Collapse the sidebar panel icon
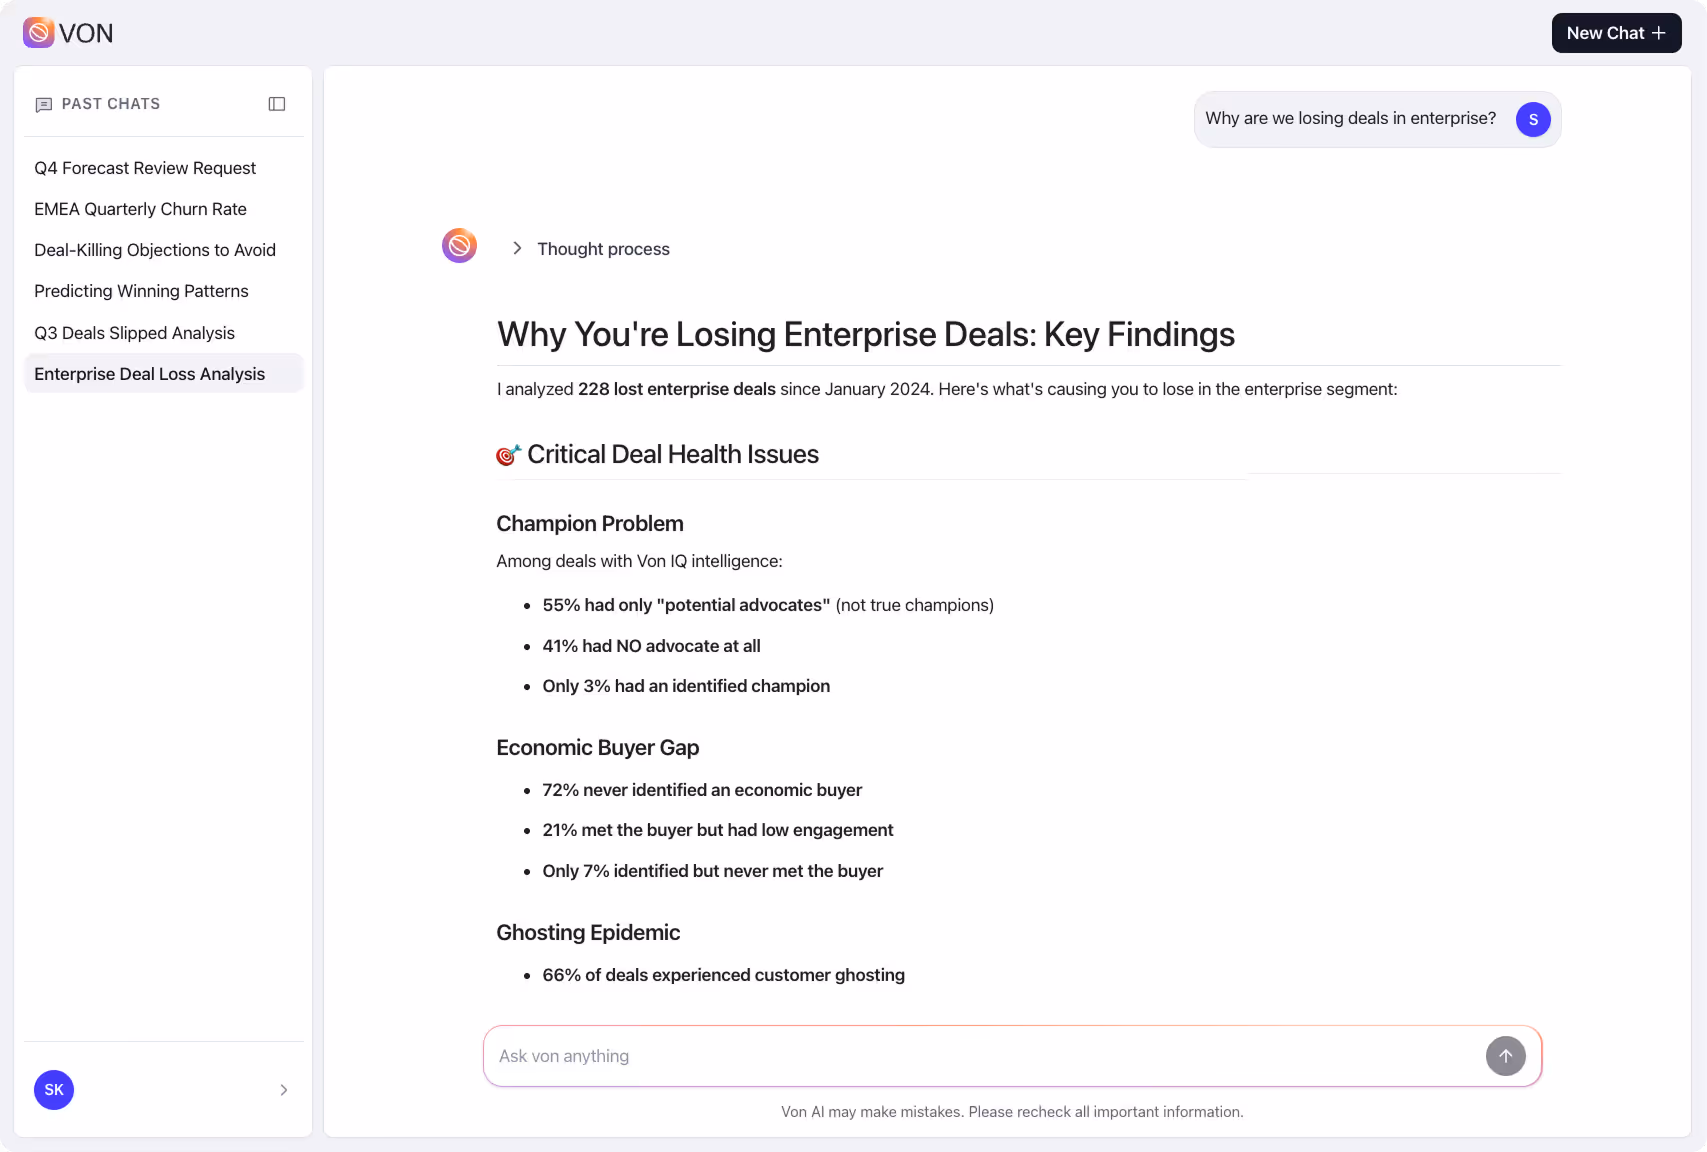The width and height of the screenshot is (1707, 1152). pos(277,103)
